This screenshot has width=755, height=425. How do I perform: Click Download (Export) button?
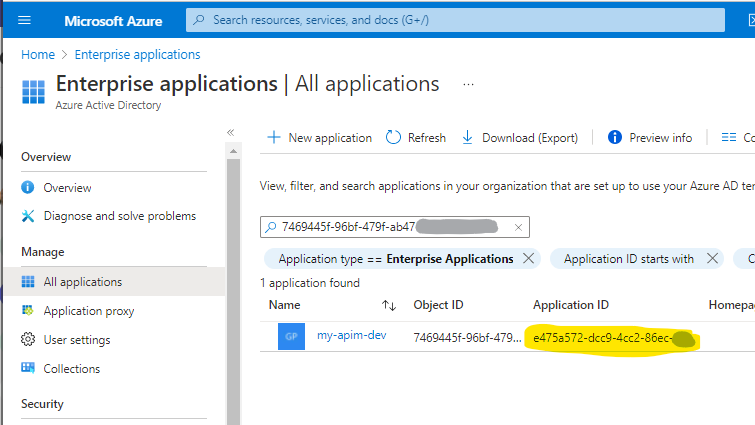(x=520, y=138)
